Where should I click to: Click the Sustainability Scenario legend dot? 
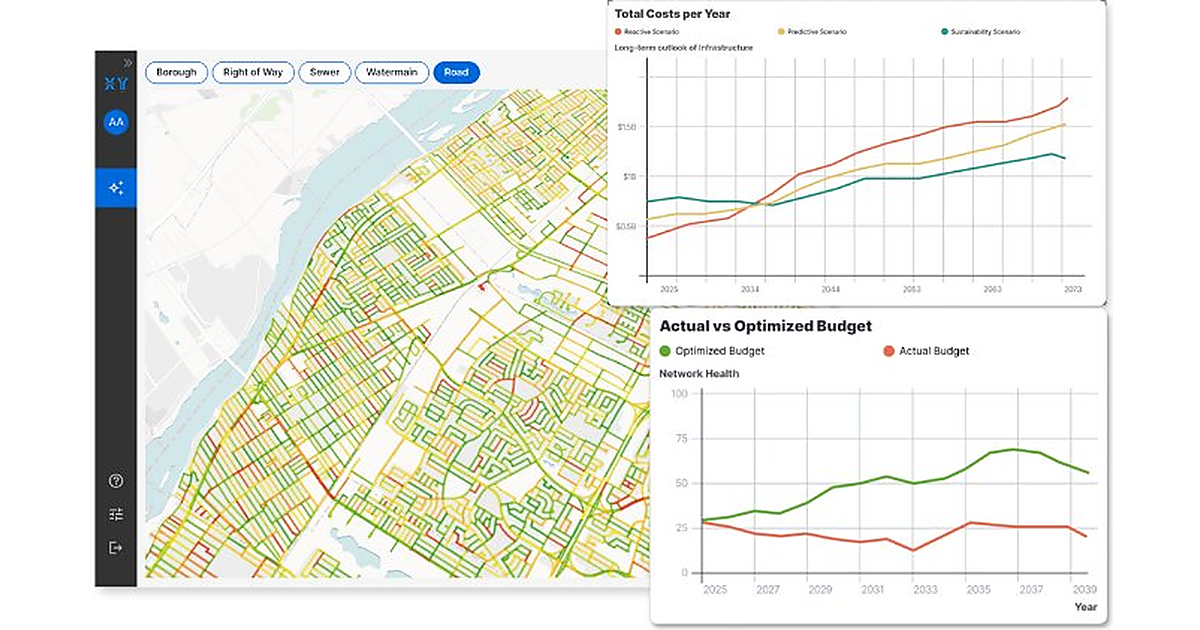pos(944,32)
